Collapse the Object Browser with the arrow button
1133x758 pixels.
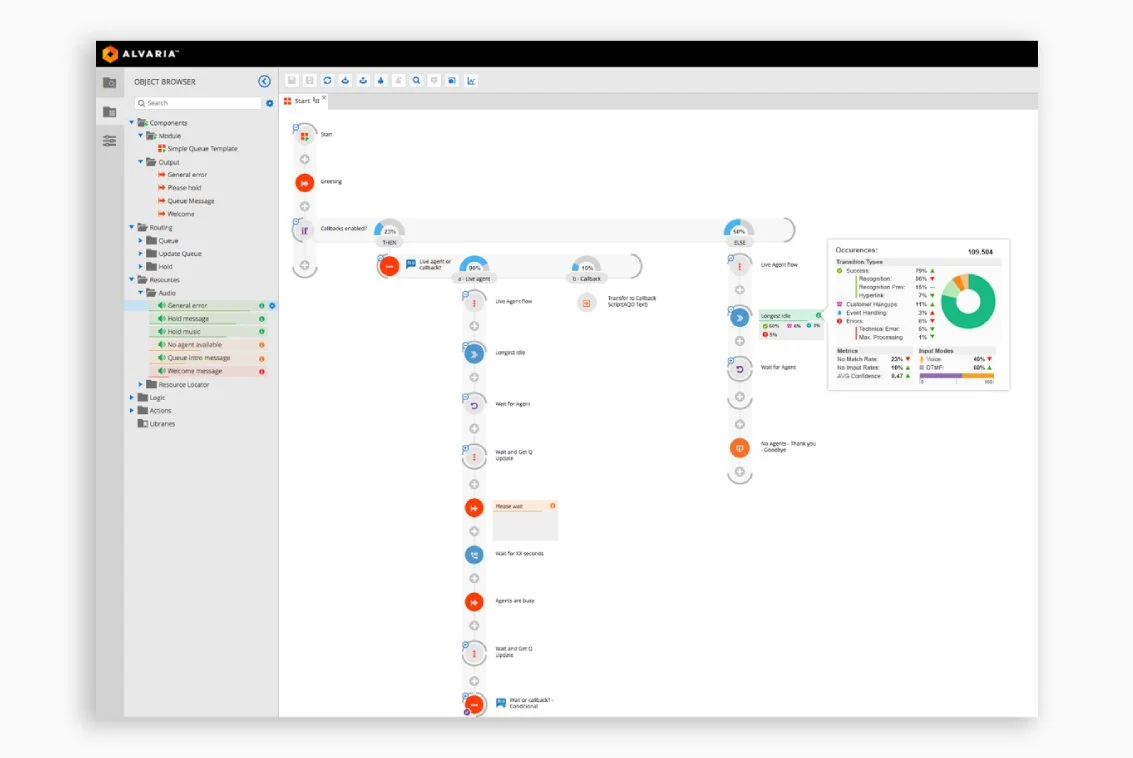coord(264,82)
